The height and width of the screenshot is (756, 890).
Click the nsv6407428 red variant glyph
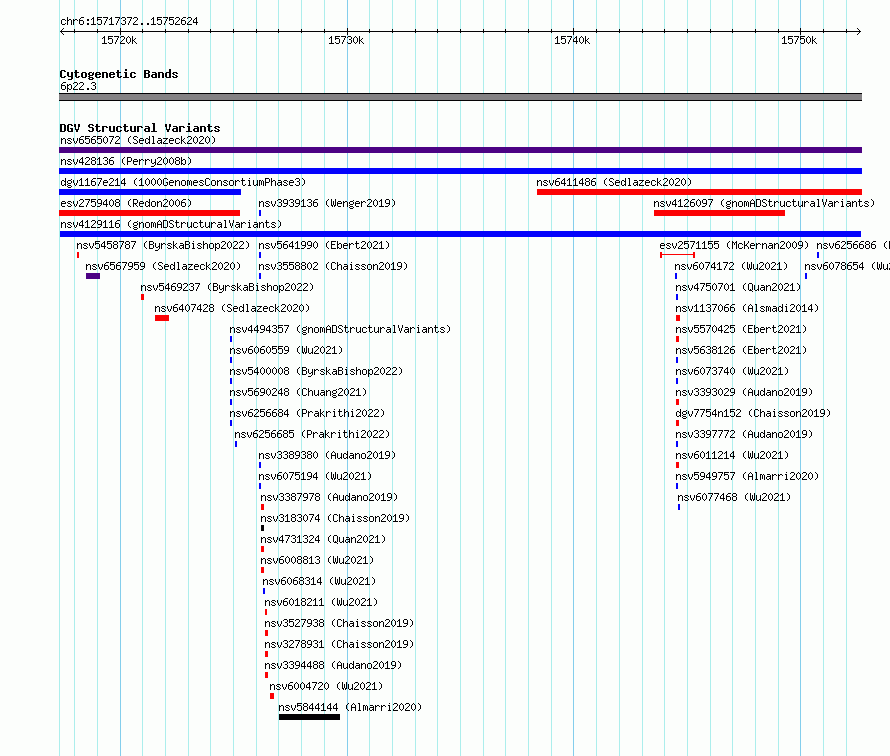(x=162, y=318)
